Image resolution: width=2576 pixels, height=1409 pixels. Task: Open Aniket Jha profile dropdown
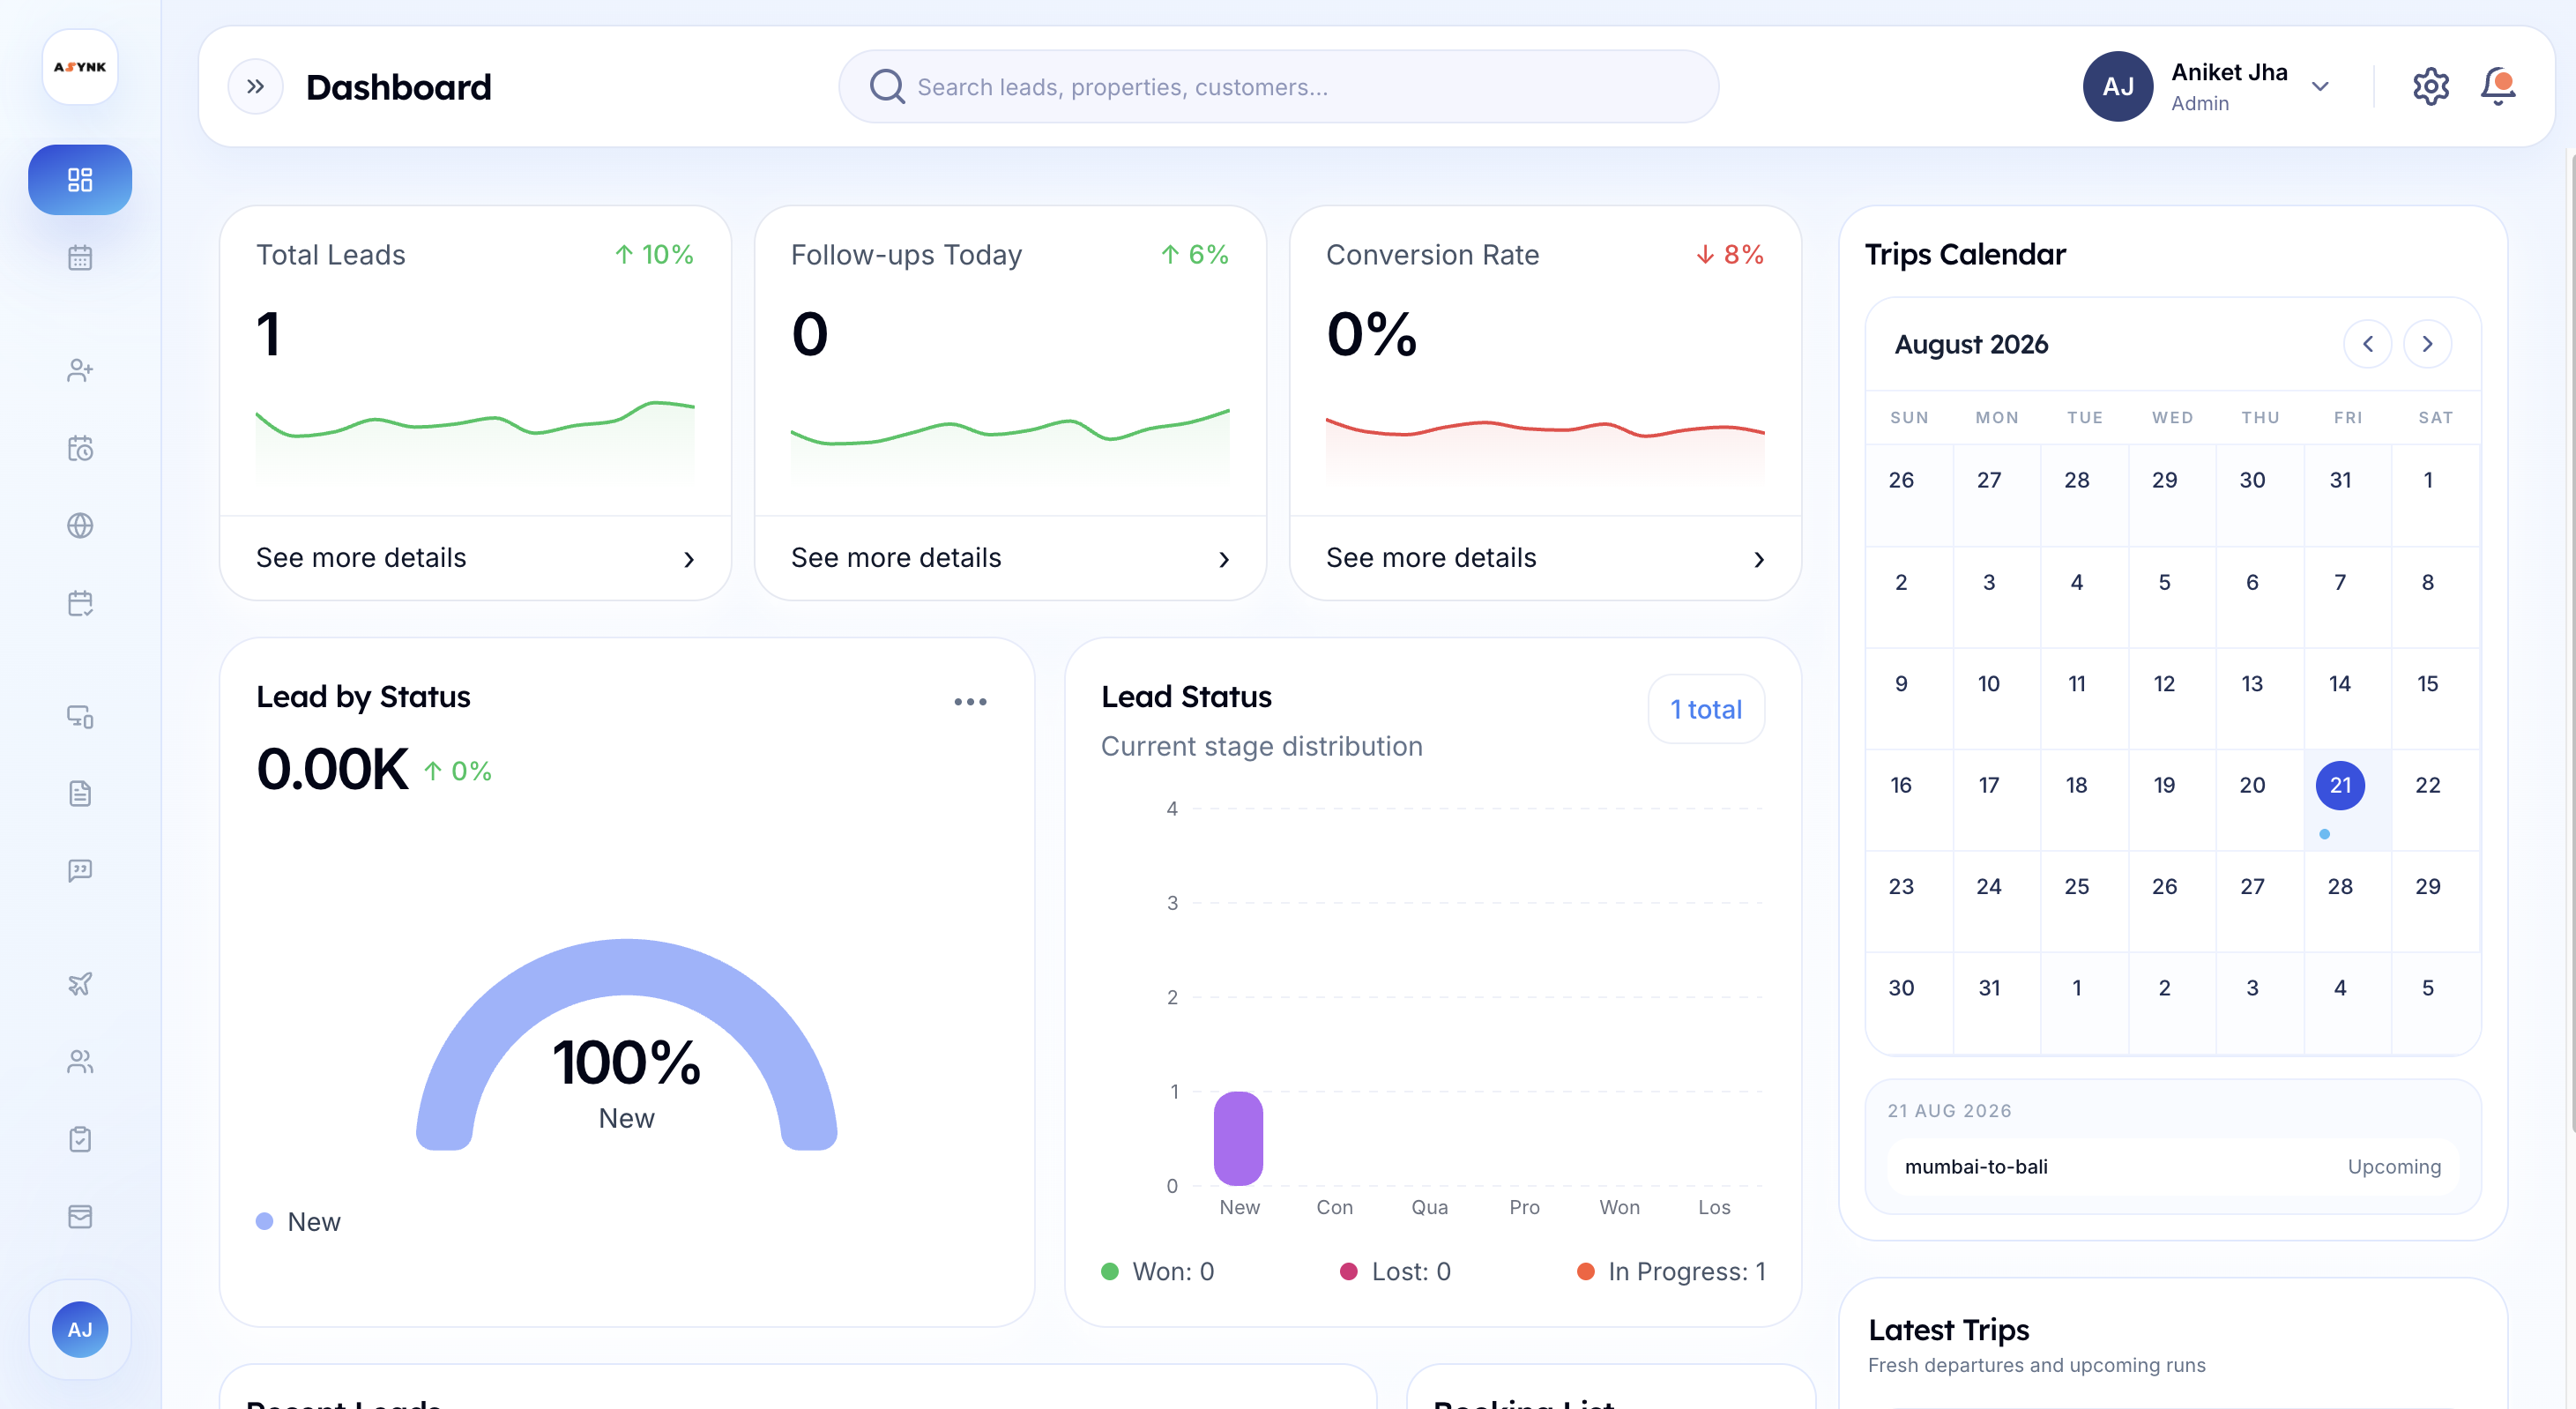[2208, 87]
